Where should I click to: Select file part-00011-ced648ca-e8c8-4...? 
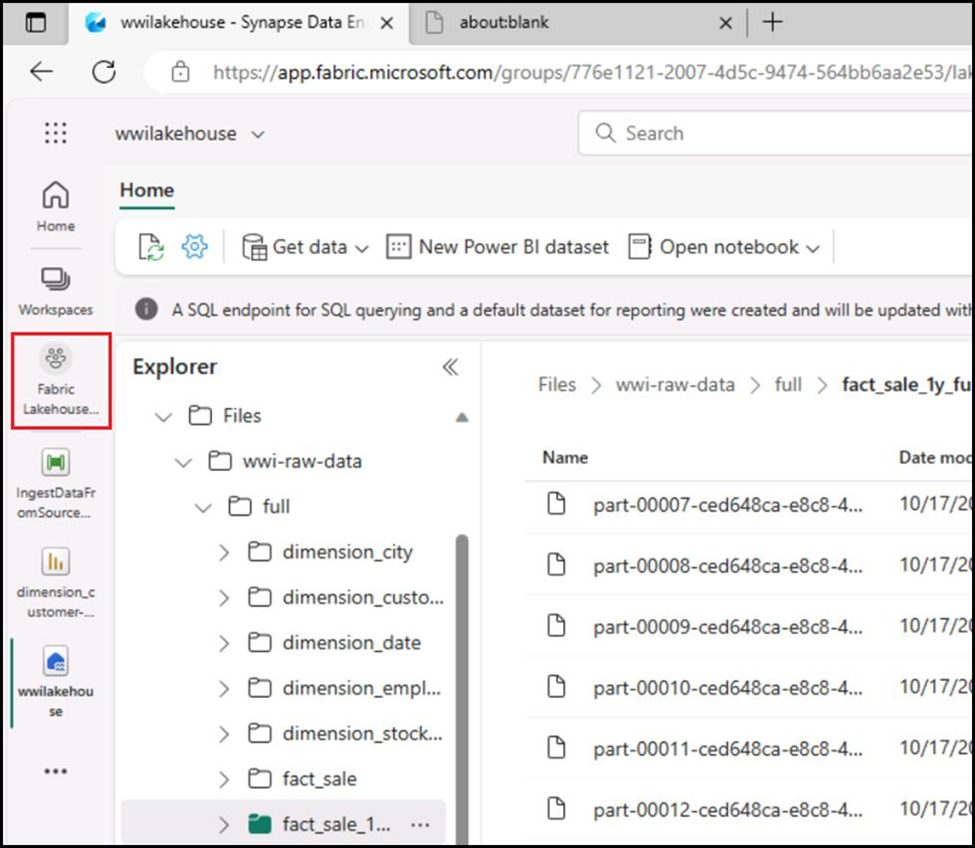[728, 749]
